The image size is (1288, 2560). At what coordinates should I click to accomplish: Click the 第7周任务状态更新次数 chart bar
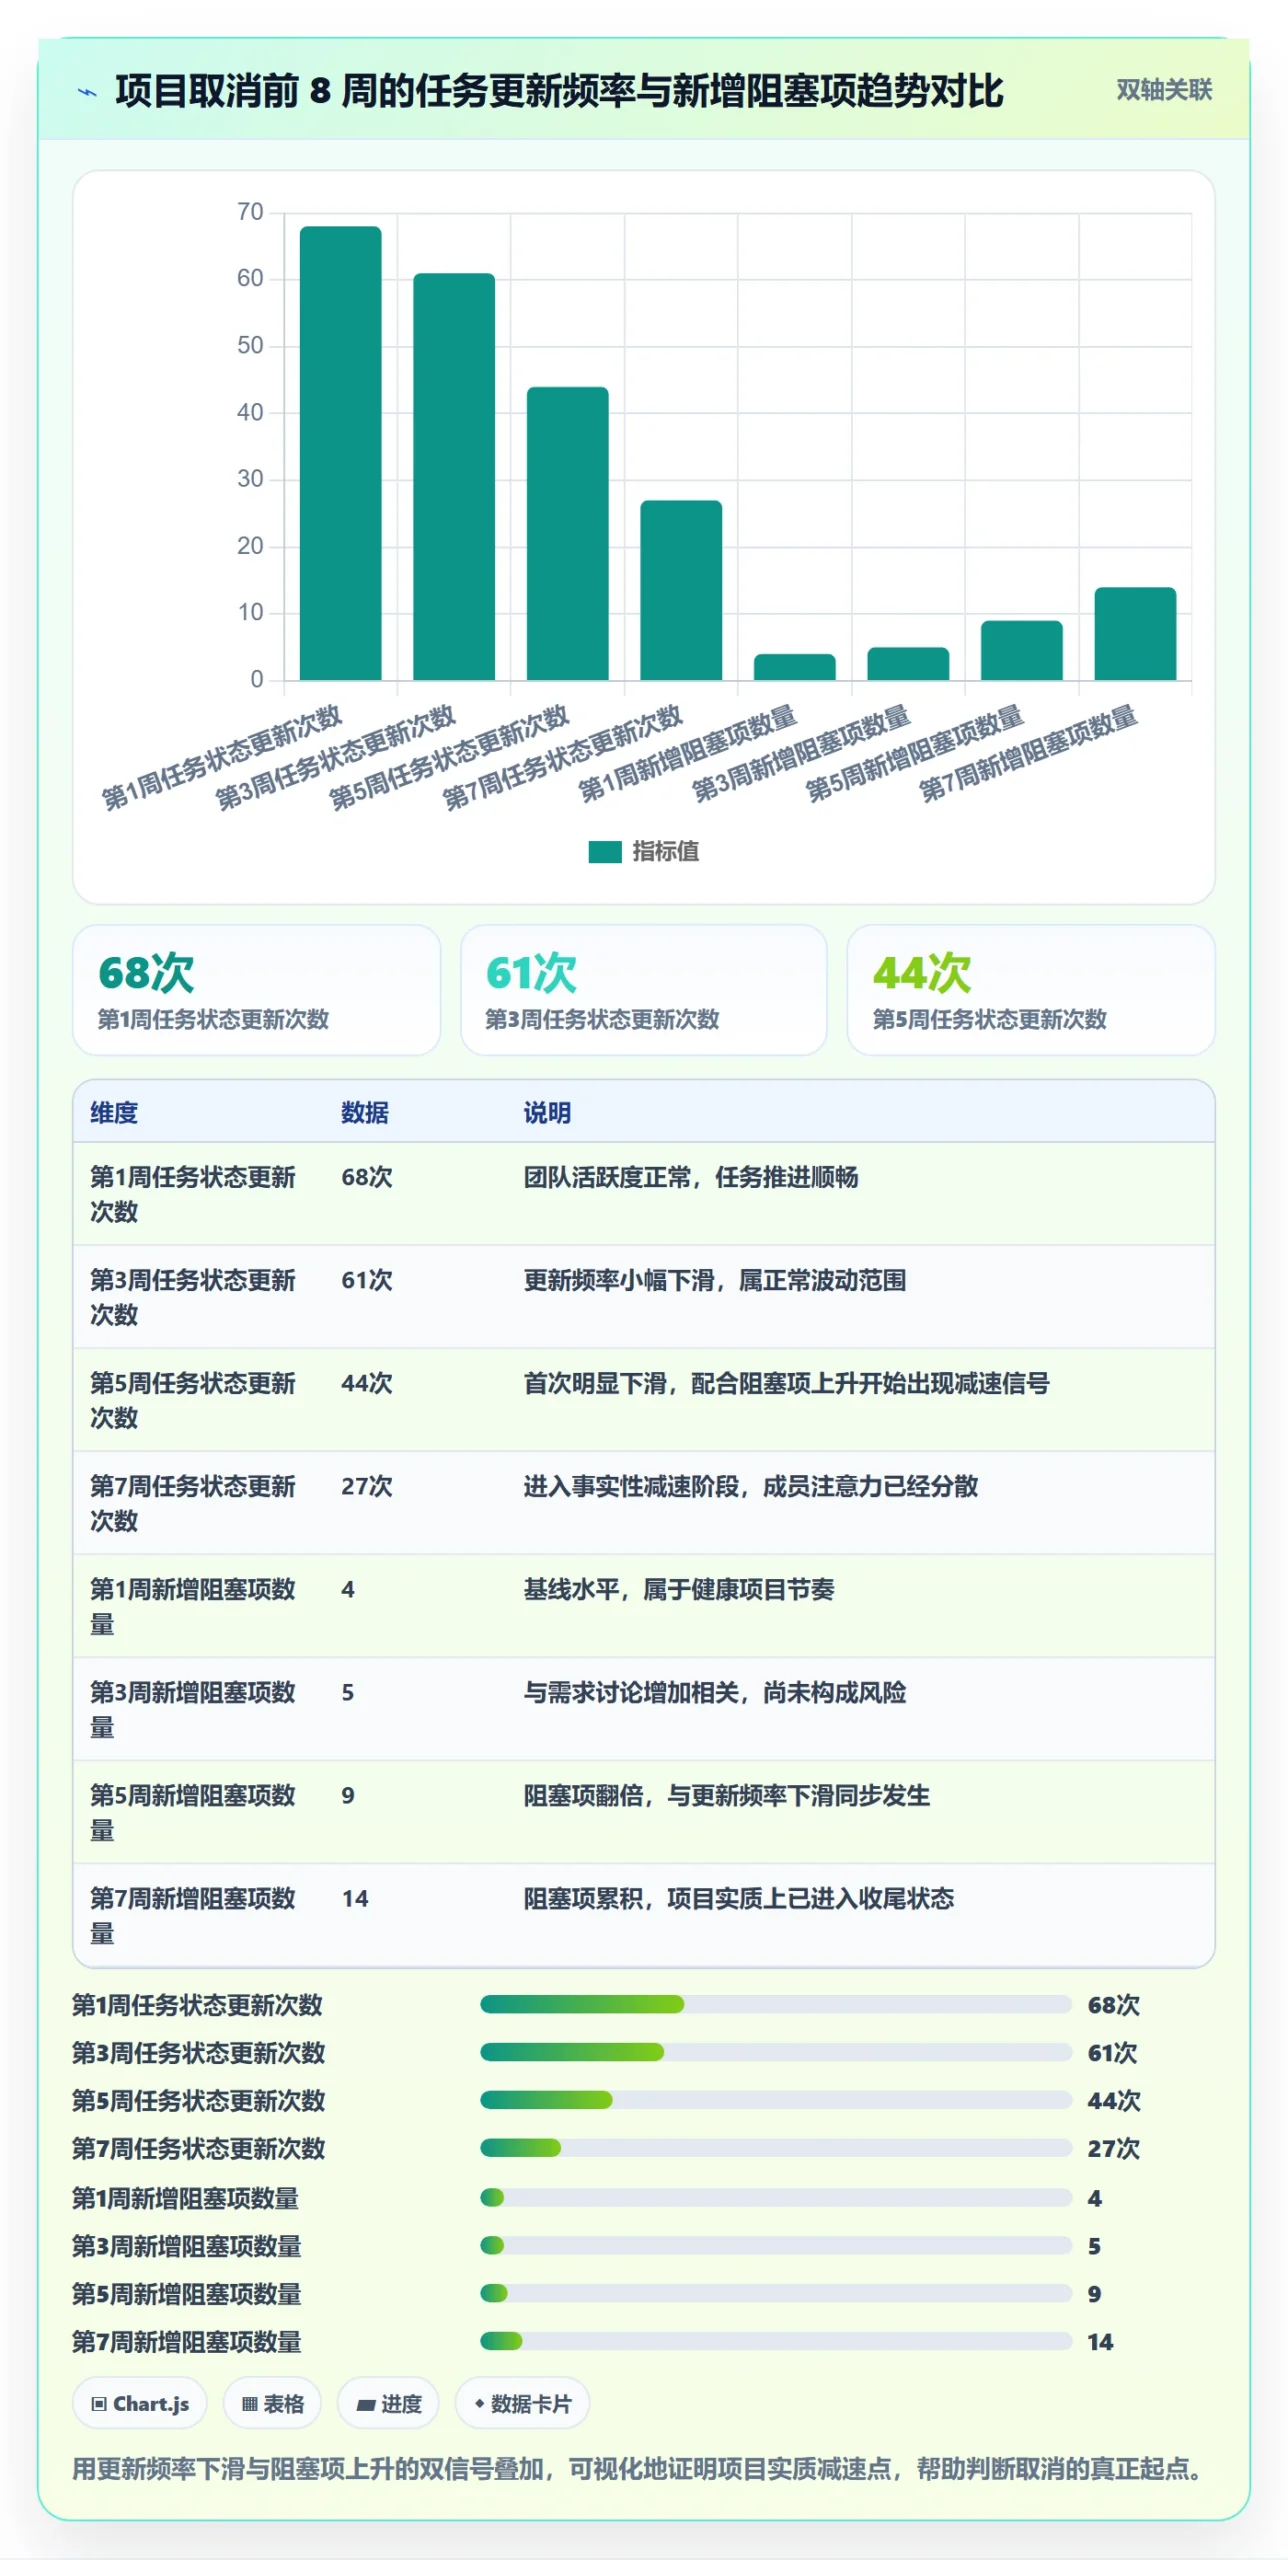click(681, 590)
